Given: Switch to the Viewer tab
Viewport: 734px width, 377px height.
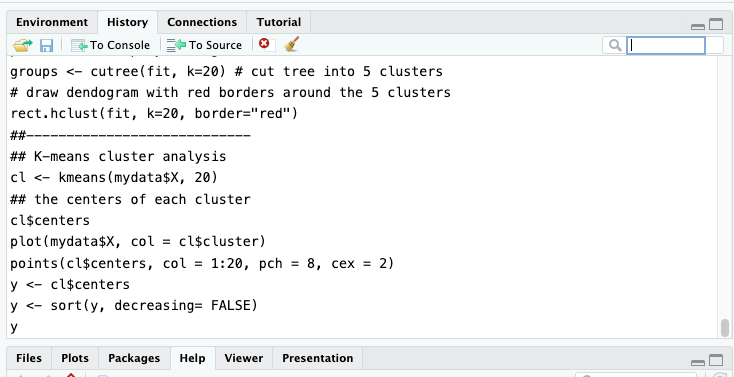Looking at the screenshot, I should [x=243, y=358].
